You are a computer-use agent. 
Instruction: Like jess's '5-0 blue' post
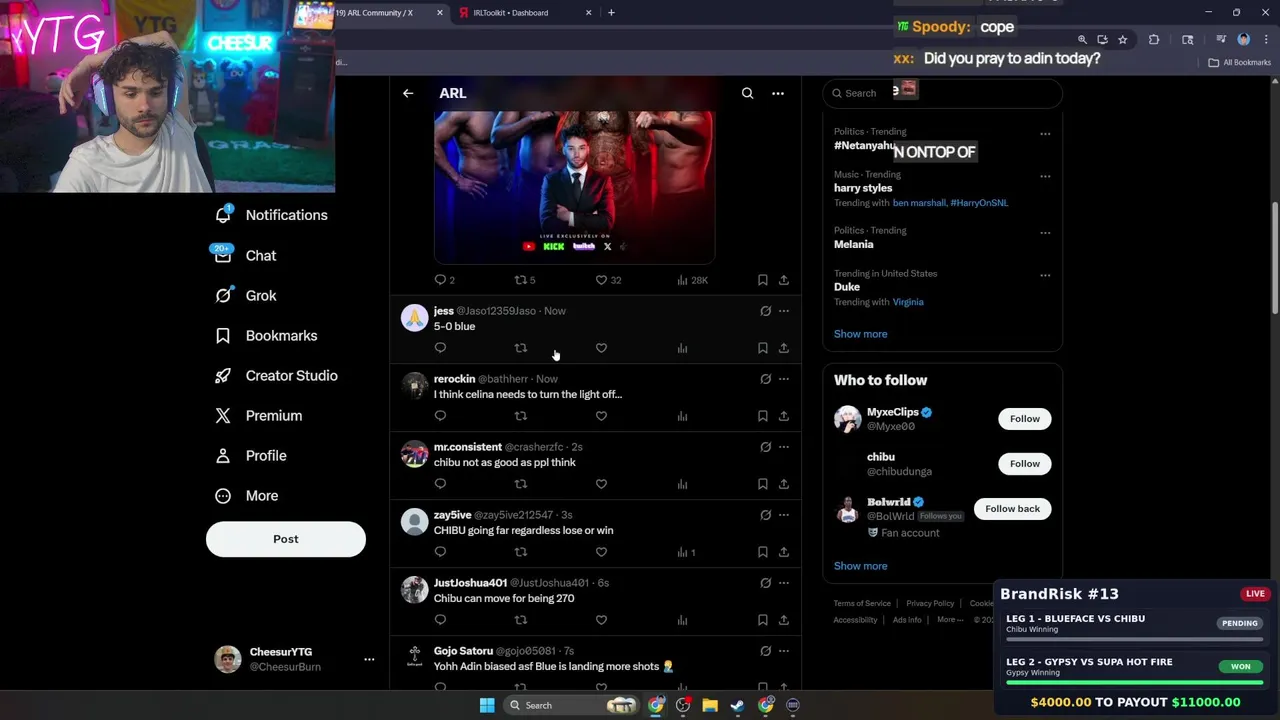click(601, 348)
